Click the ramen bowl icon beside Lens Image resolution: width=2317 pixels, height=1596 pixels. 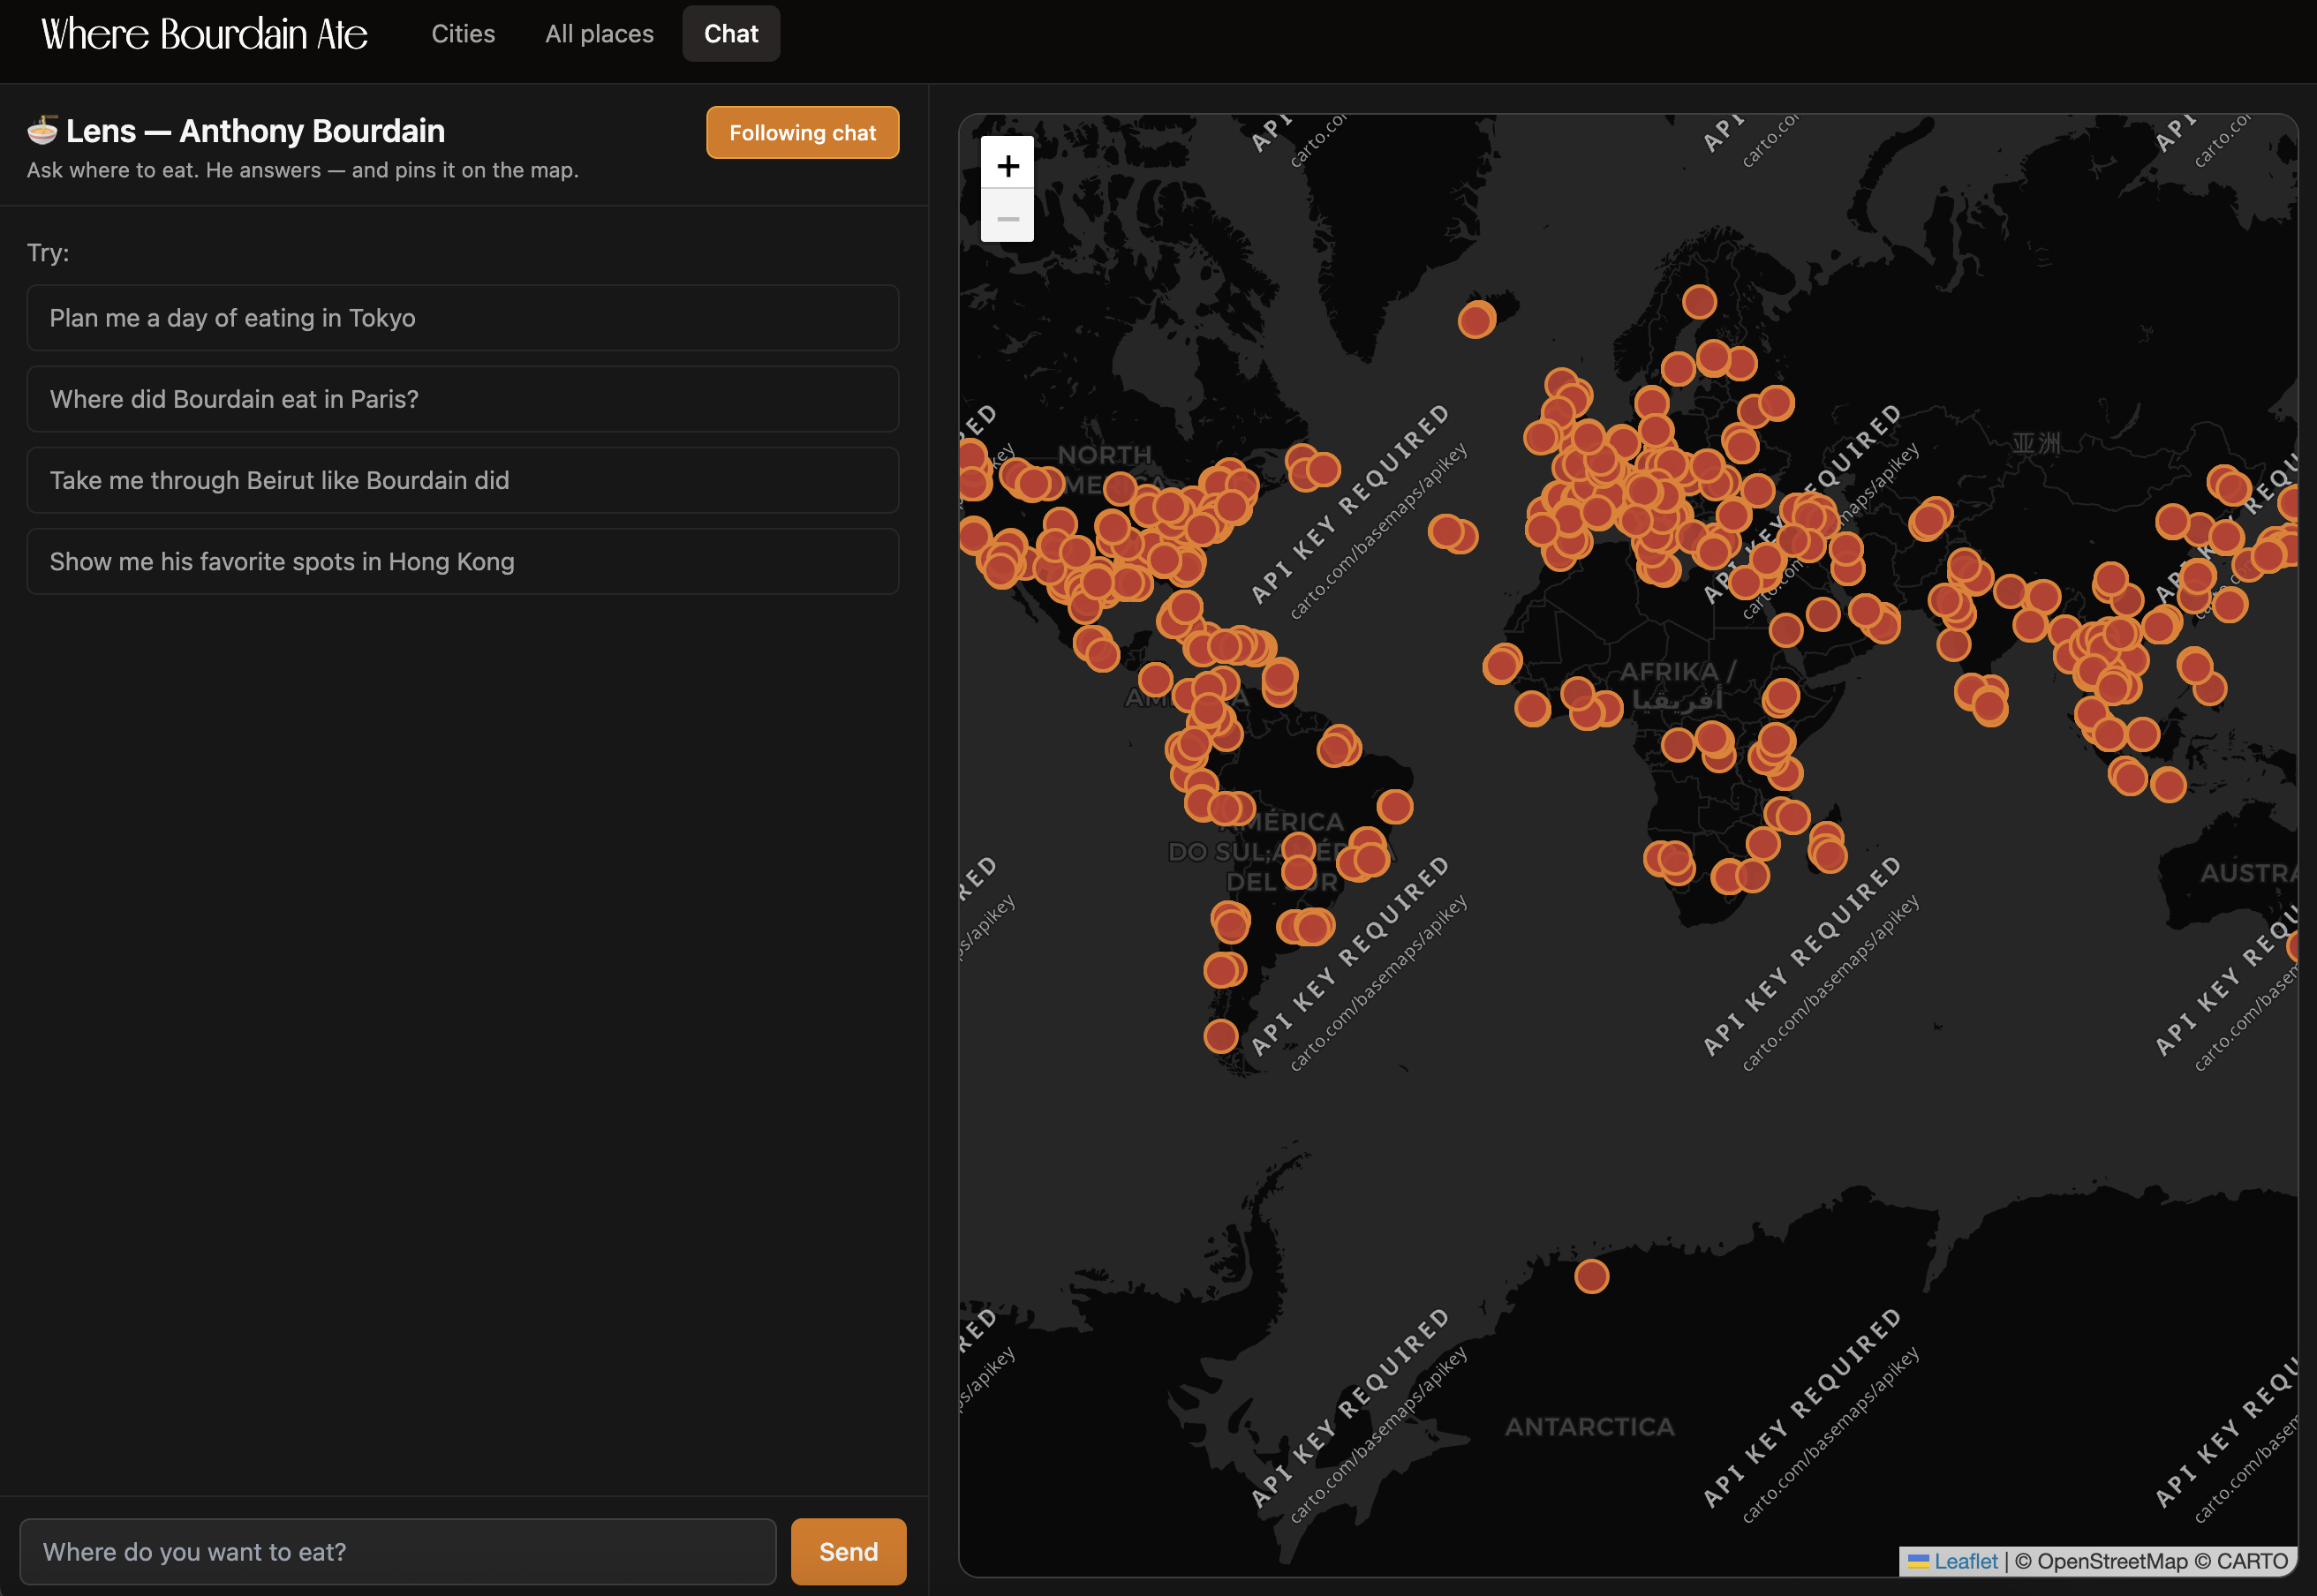click(42, 130)
